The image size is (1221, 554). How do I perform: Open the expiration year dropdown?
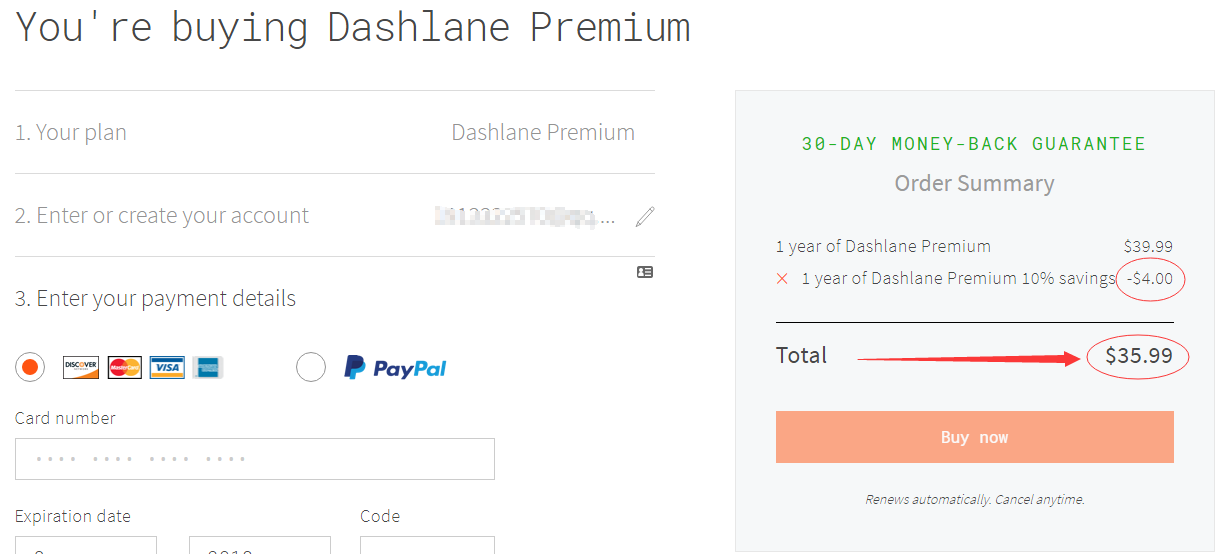[260, 545]
